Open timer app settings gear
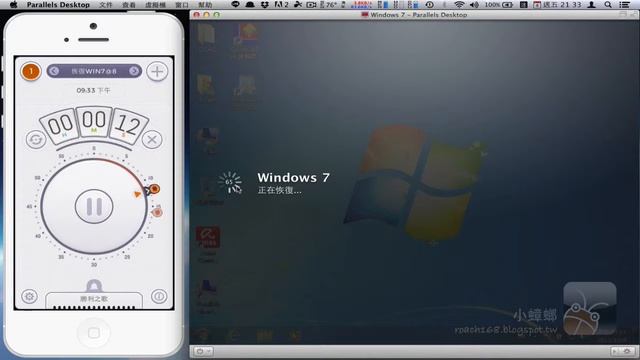Viewport: 640px width, 360px height. 29,296
